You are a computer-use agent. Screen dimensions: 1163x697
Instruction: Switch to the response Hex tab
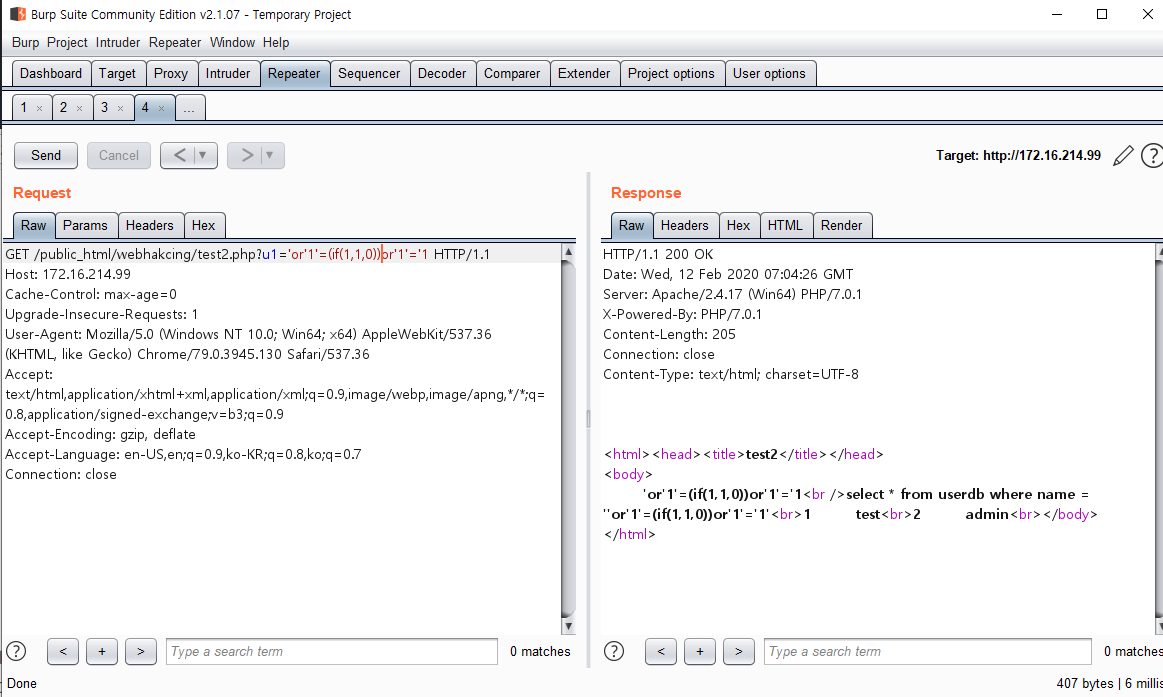tap(738, 225)
